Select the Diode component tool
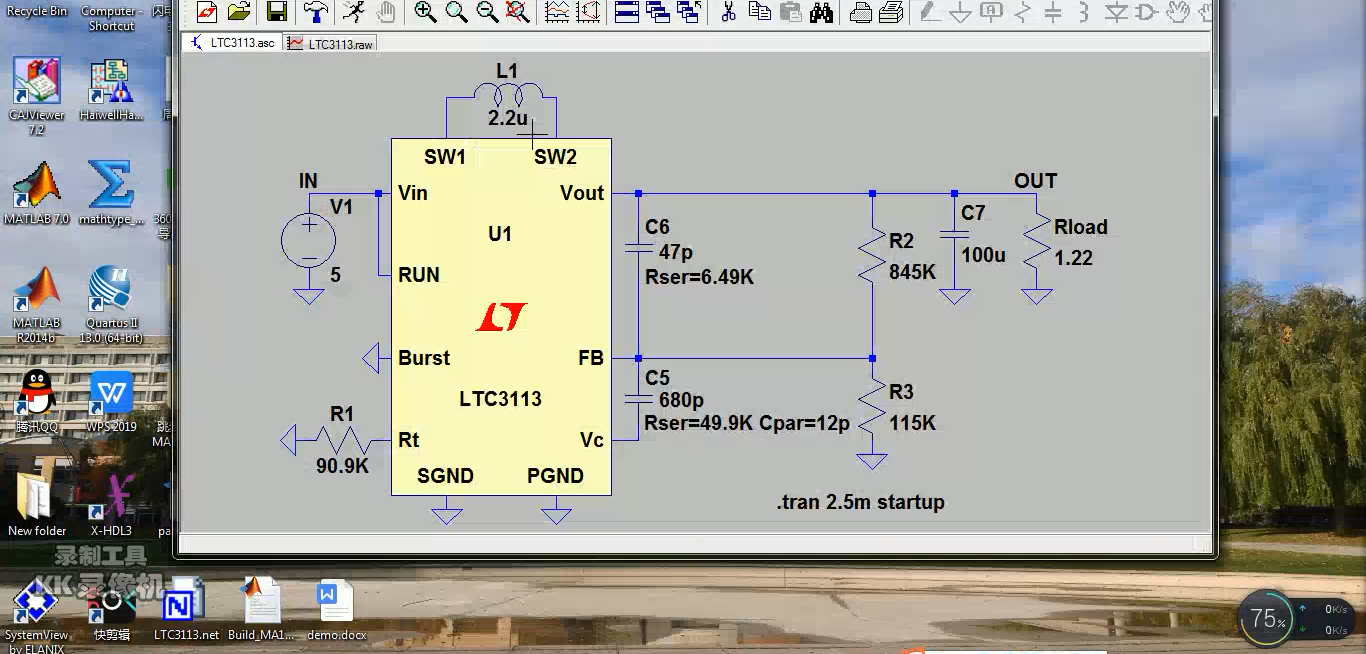 click(1116, 12)
